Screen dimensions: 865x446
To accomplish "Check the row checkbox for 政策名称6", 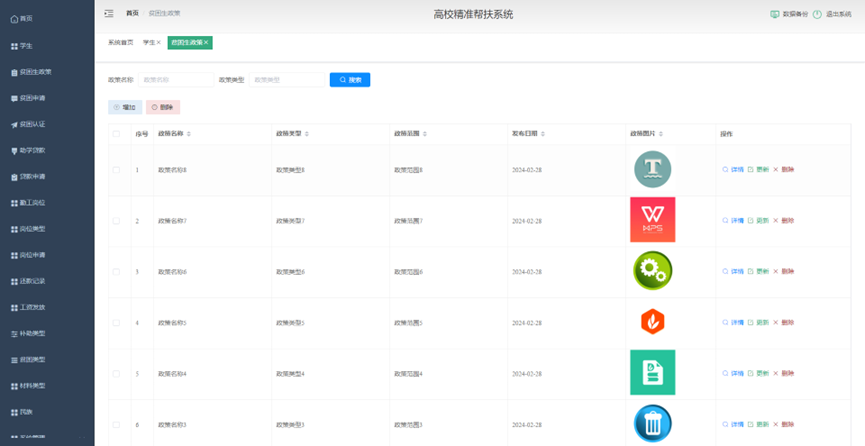I will pyautogui.click(x=116, y=272).
